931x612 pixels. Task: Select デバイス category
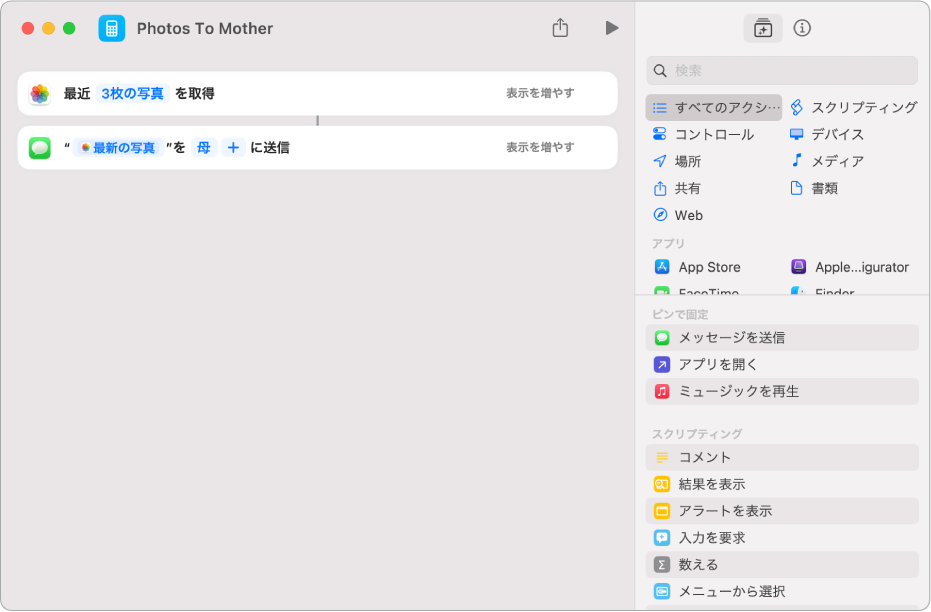(x=826, y=134)
